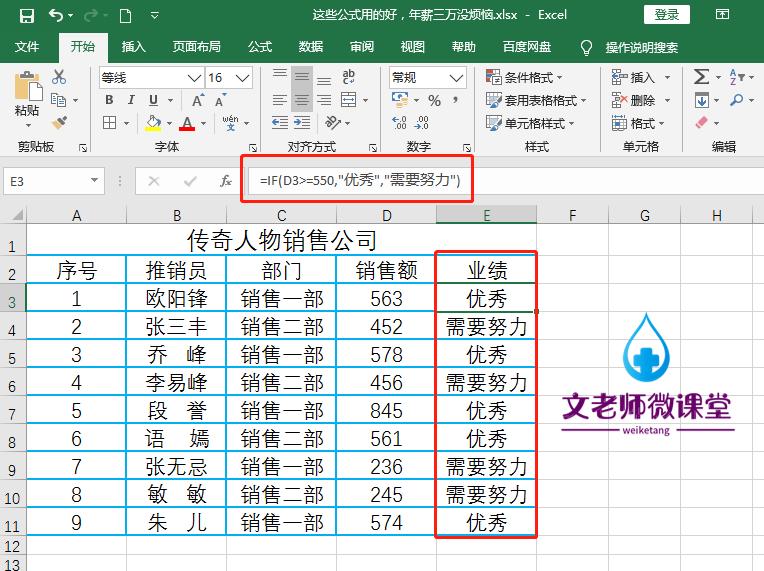Switch to the 插入 Insert tab
Viewport: 764px width, 571px height.
[x=134, y=47]
